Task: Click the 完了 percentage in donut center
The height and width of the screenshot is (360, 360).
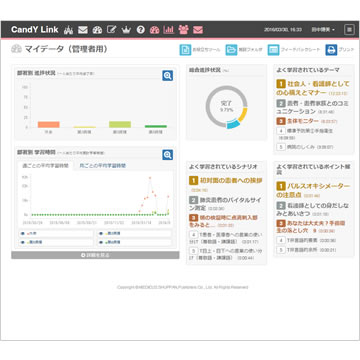Action: 226,106
